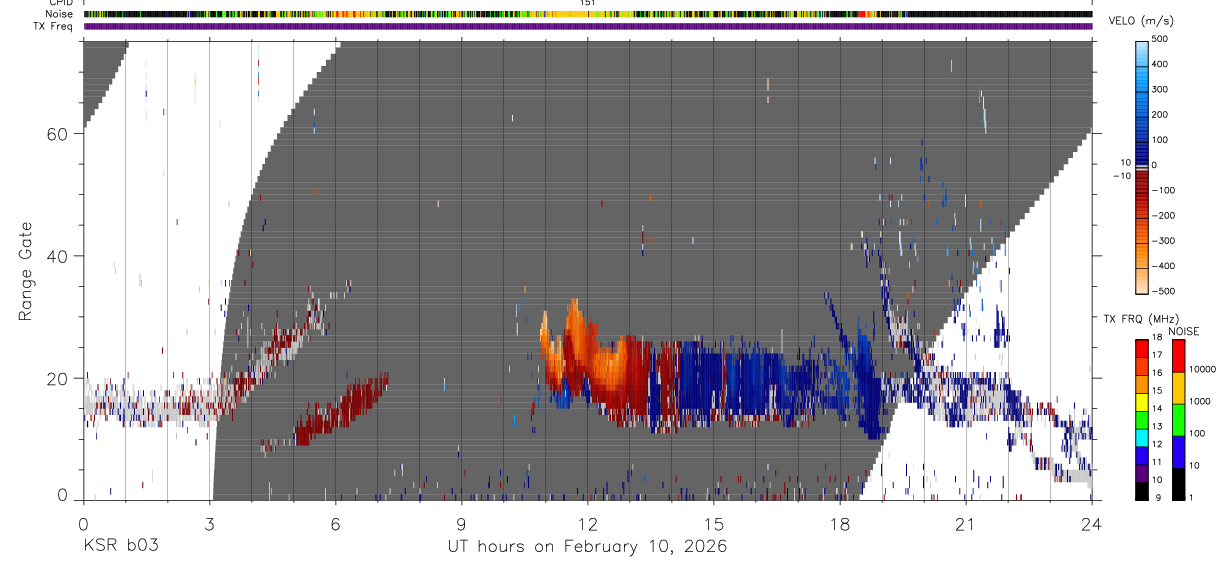Viewport: 1228px width, 567px height.
Task: Click the purple TX Freq strip above the plot
Action: (587, 26)
